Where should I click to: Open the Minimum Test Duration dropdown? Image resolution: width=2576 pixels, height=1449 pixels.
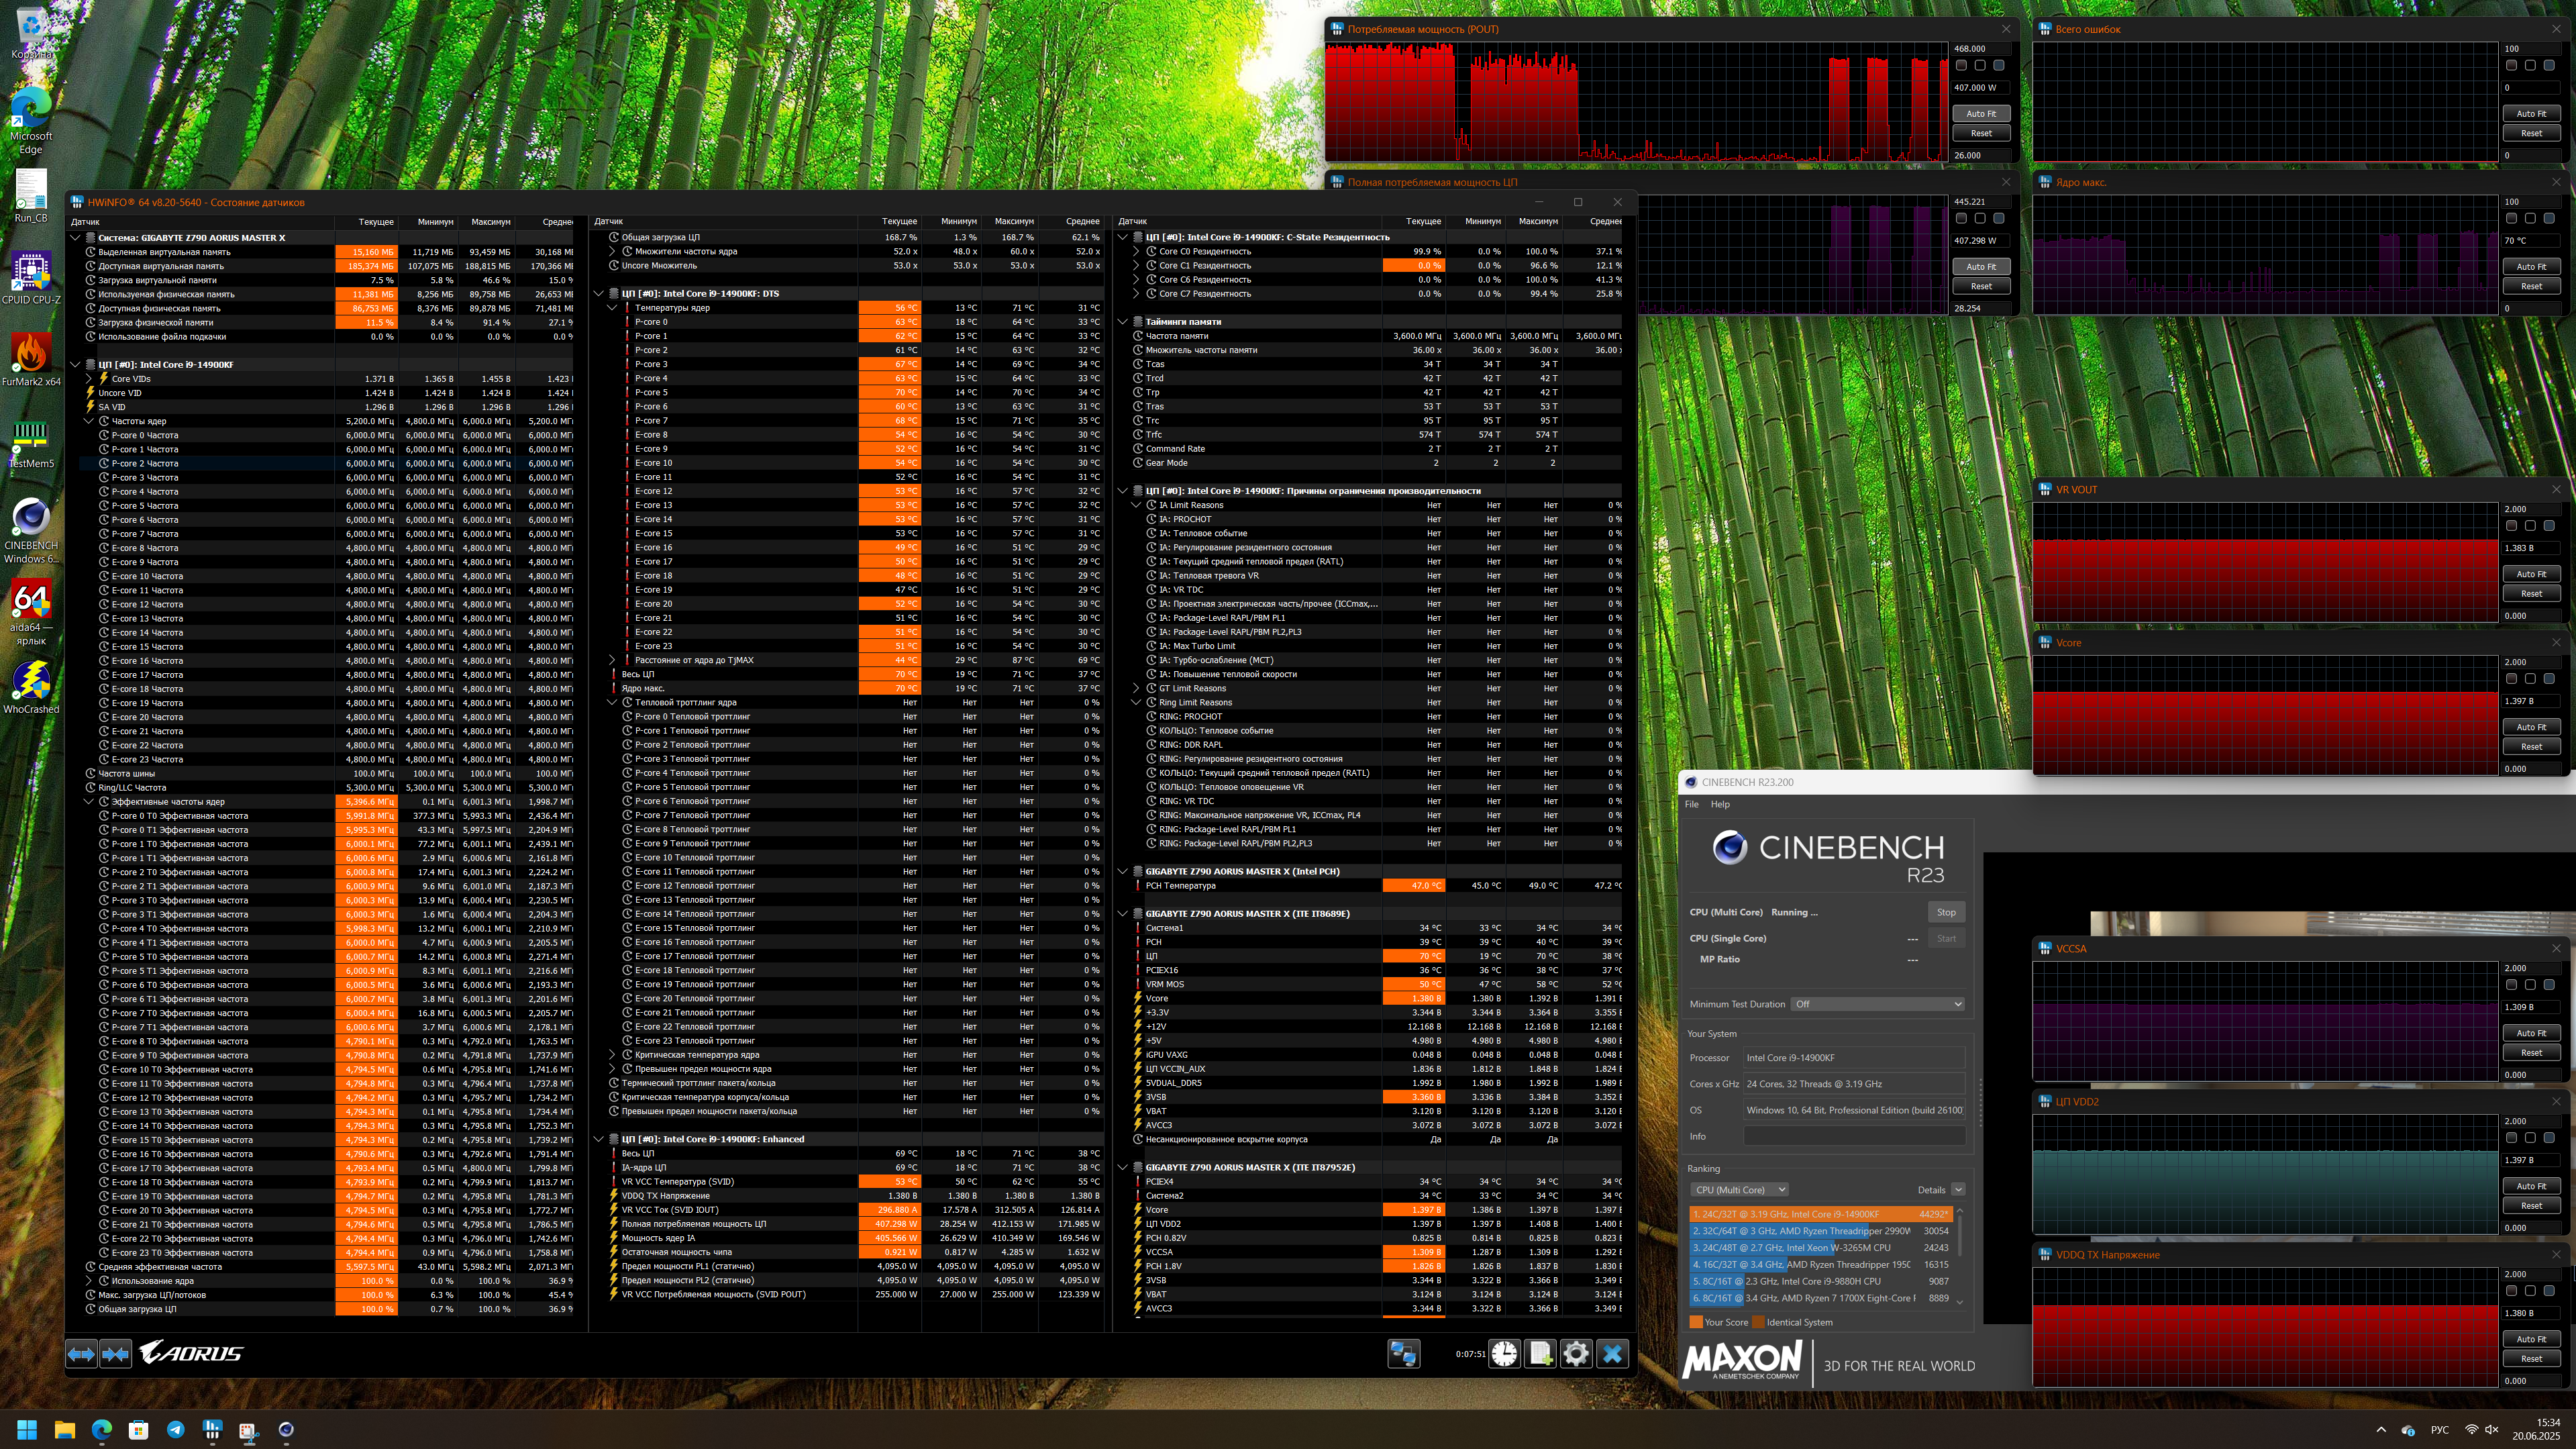[x=1877, y=1004]
